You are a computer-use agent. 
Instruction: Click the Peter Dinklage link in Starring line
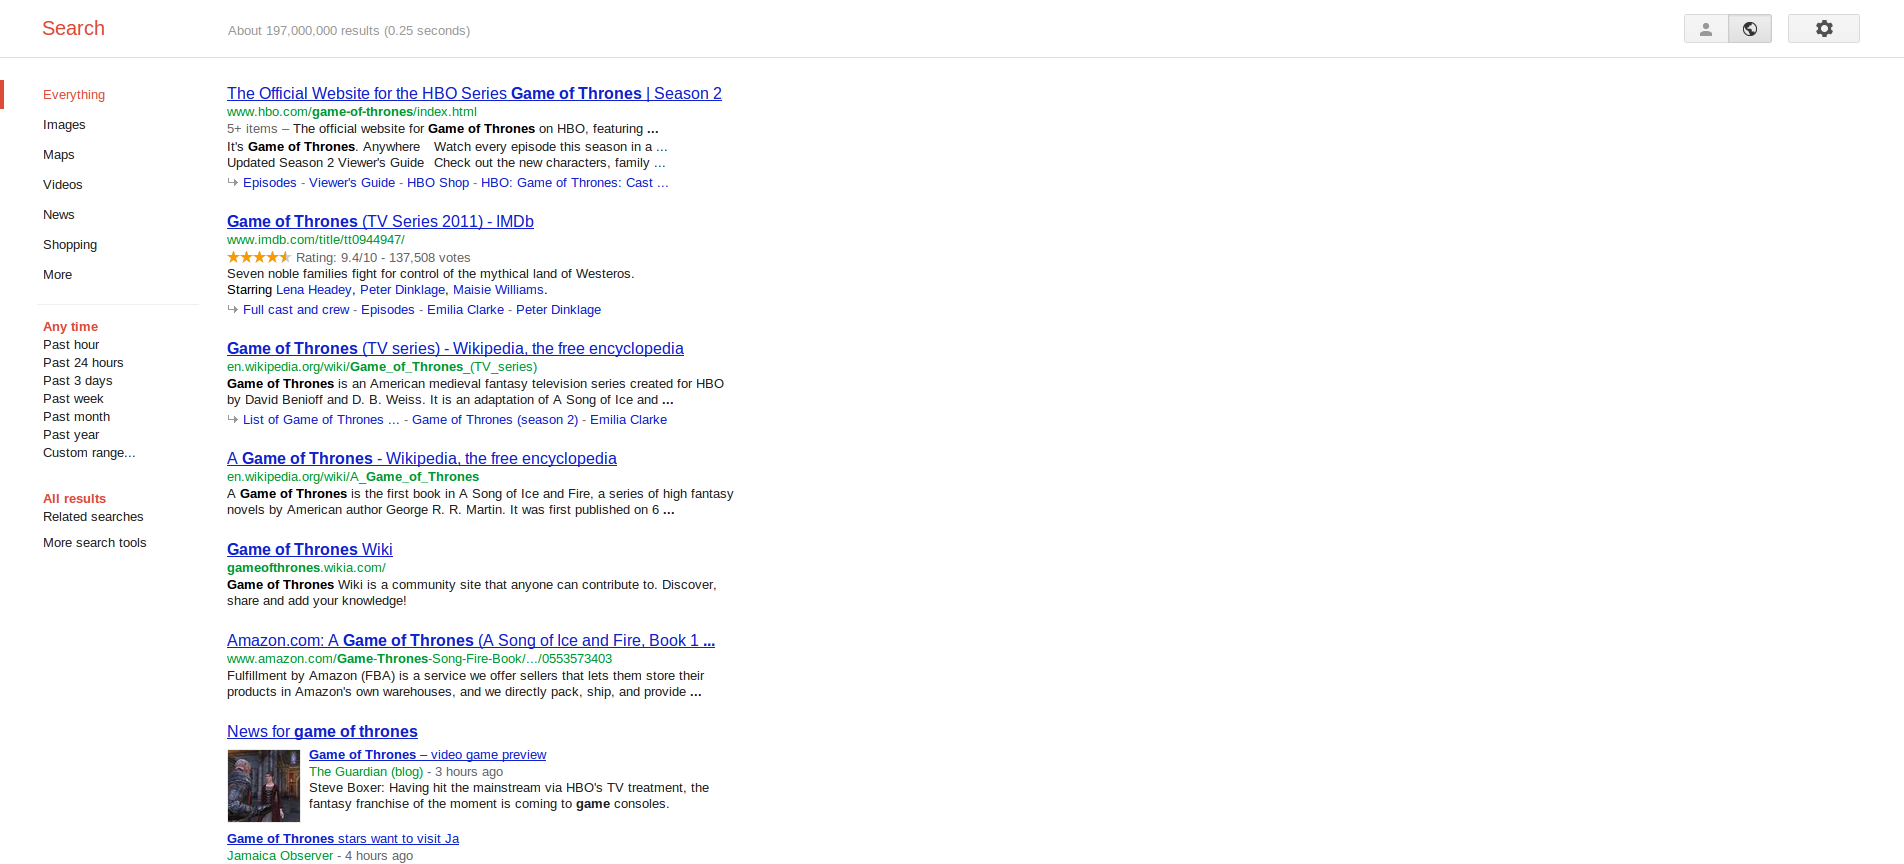[x=402, y=290]
